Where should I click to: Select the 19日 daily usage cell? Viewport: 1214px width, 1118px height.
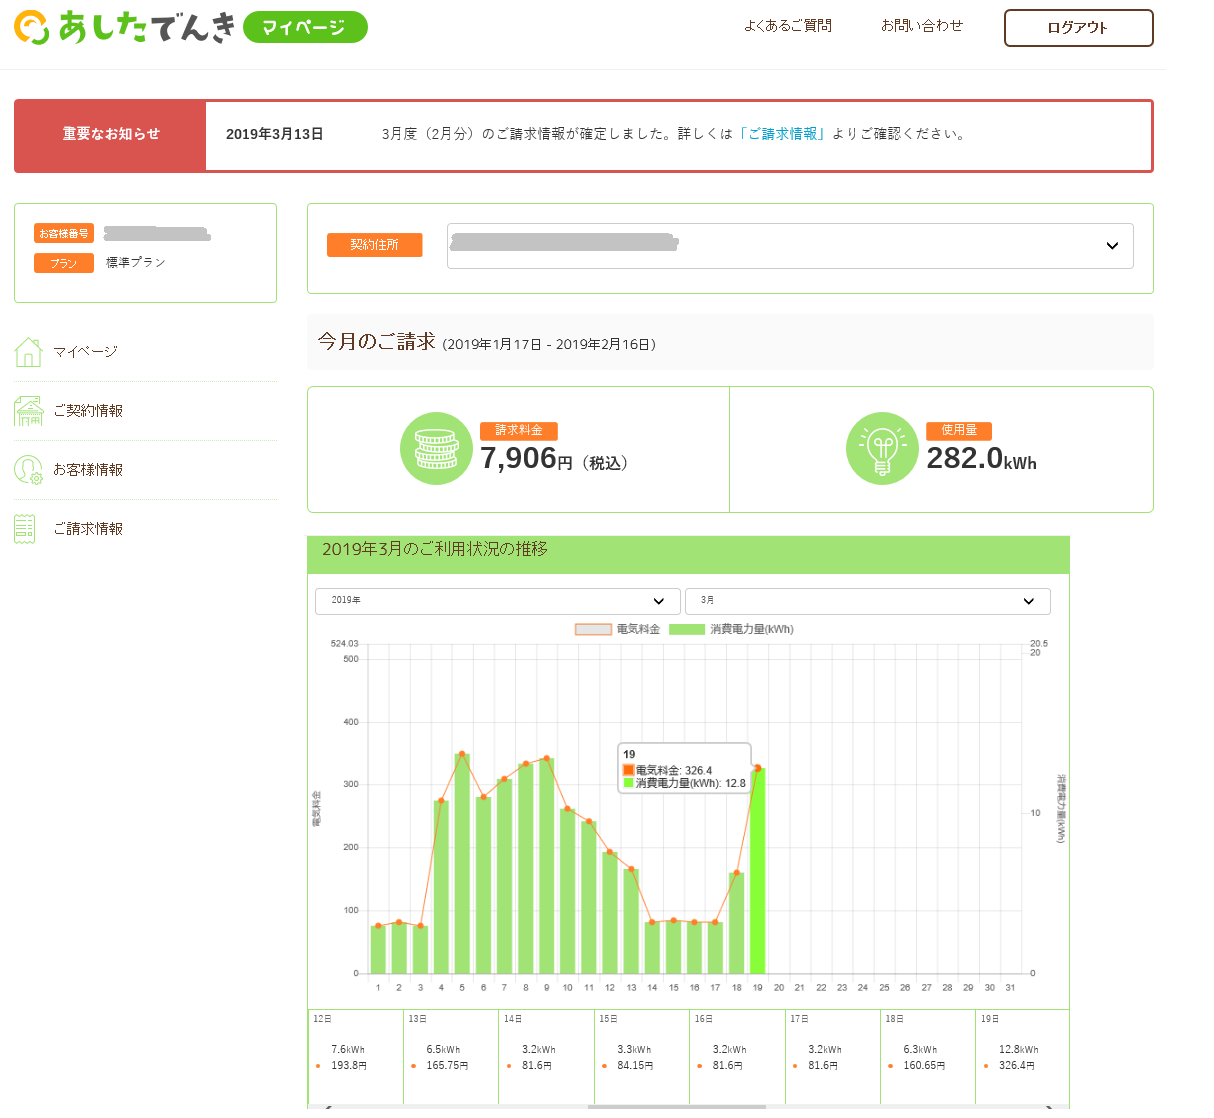coord(1022,1057)
